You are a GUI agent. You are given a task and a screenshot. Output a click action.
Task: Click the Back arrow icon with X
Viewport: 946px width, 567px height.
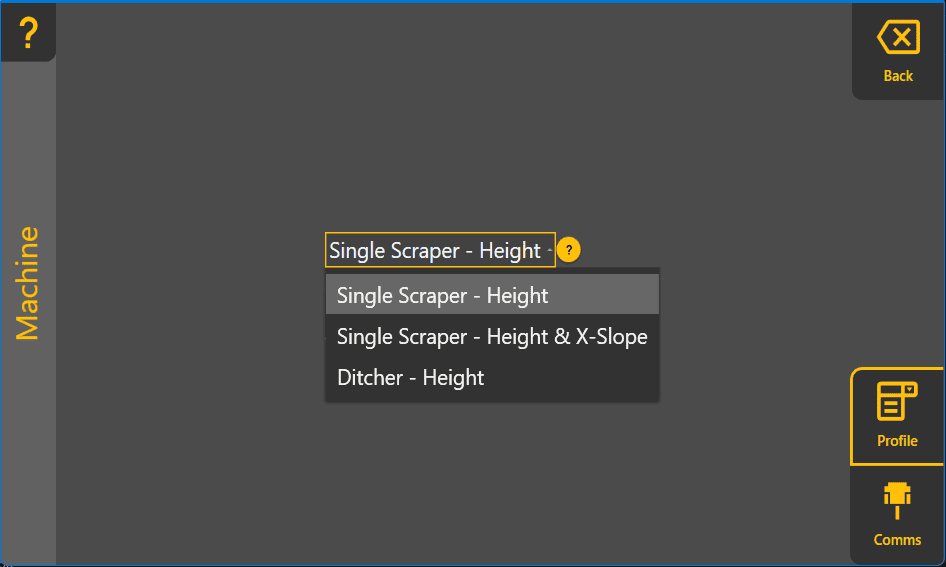tap(898, 39)
